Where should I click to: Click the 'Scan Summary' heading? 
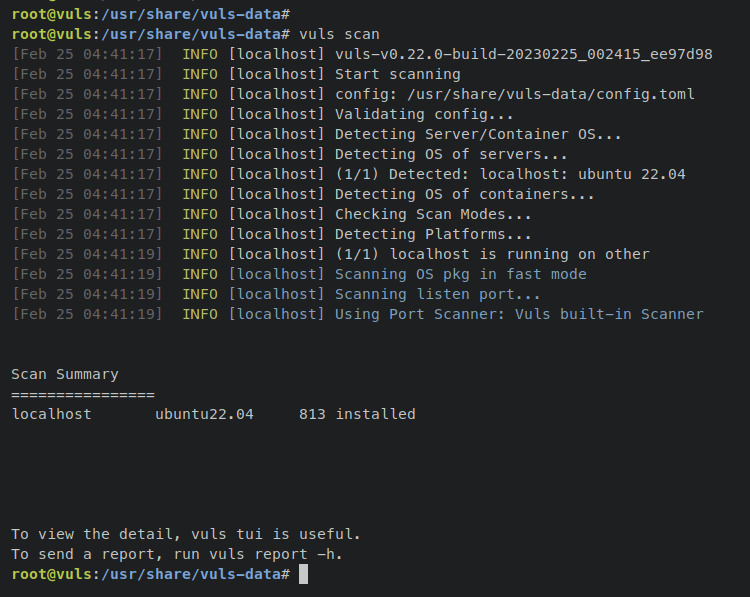coord(65,374)
